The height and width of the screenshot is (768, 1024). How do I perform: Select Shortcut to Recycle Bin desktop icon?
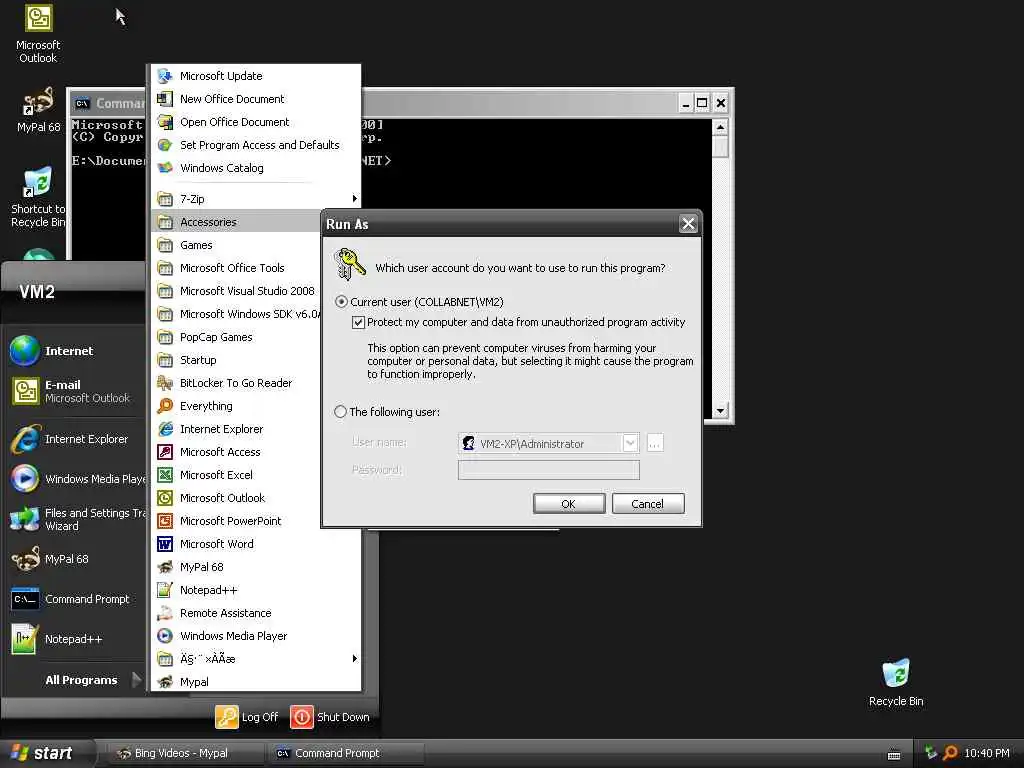click(x=38, y=197)
